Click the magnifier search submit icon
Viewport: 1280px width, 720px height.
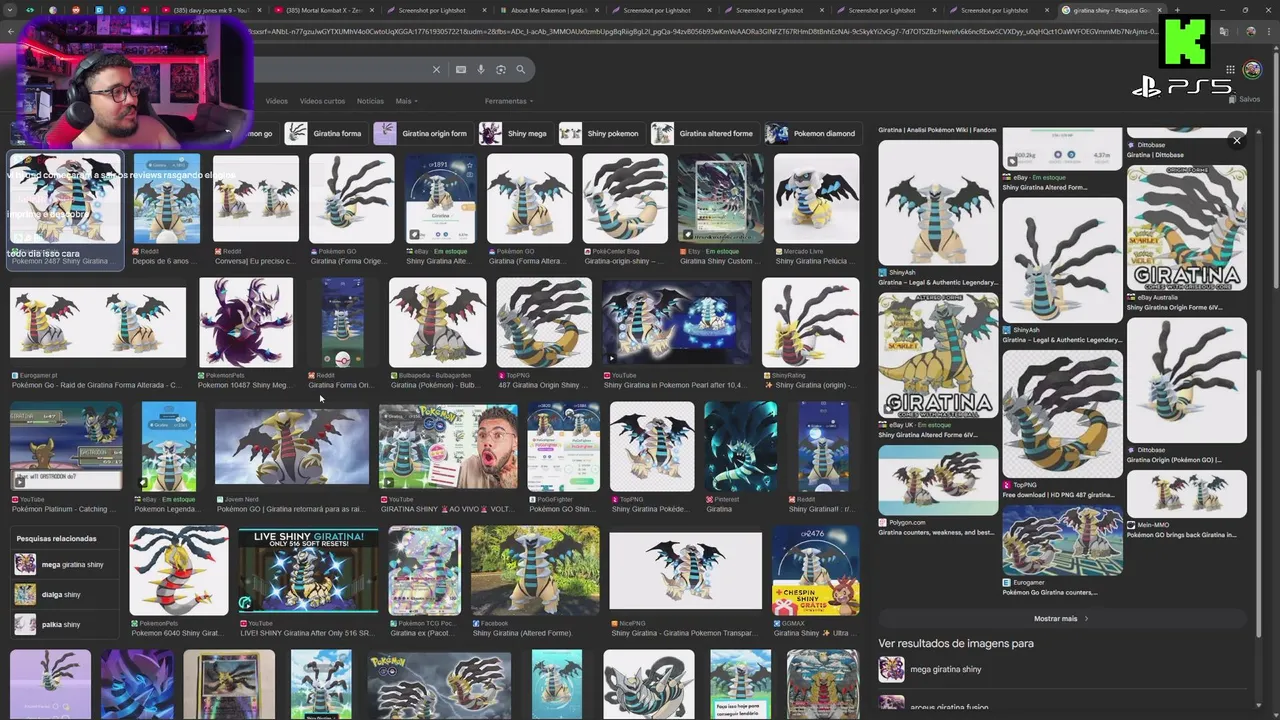click(x=521, y=70)
